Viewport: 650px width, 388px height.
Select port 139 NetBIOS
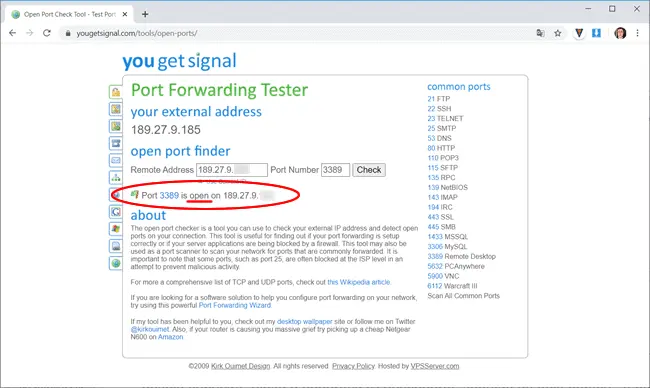447,187
